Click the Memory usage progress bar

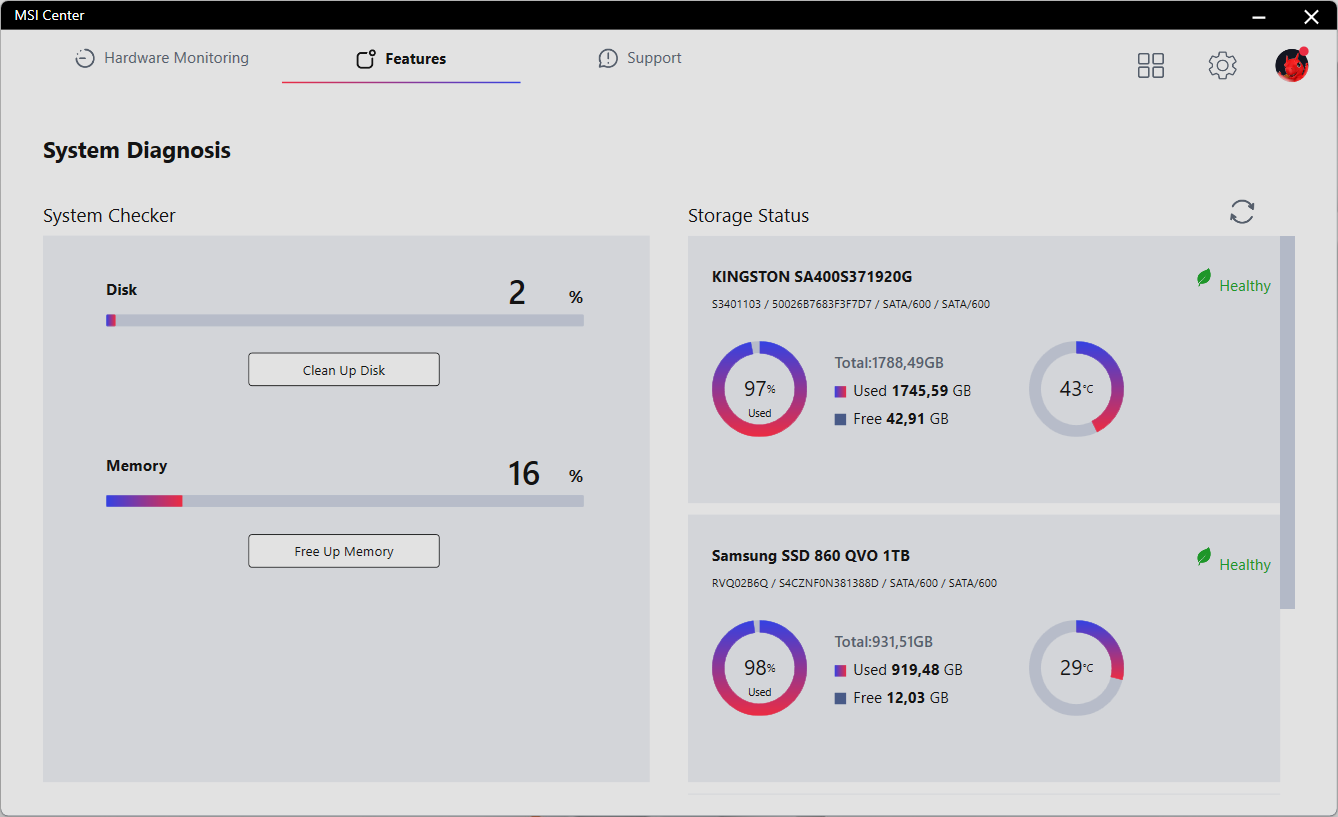click(x=345, y=501)
